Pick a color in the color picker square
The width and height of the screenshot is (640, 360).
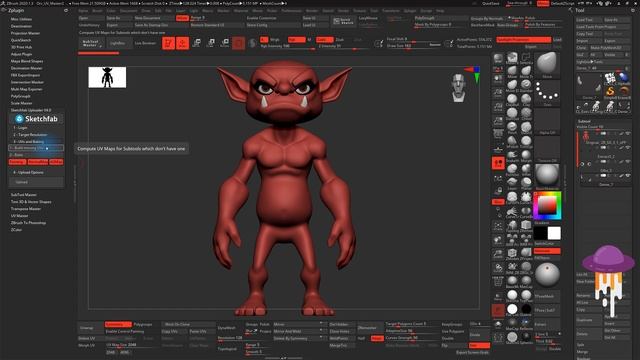[x=547, y=206]
